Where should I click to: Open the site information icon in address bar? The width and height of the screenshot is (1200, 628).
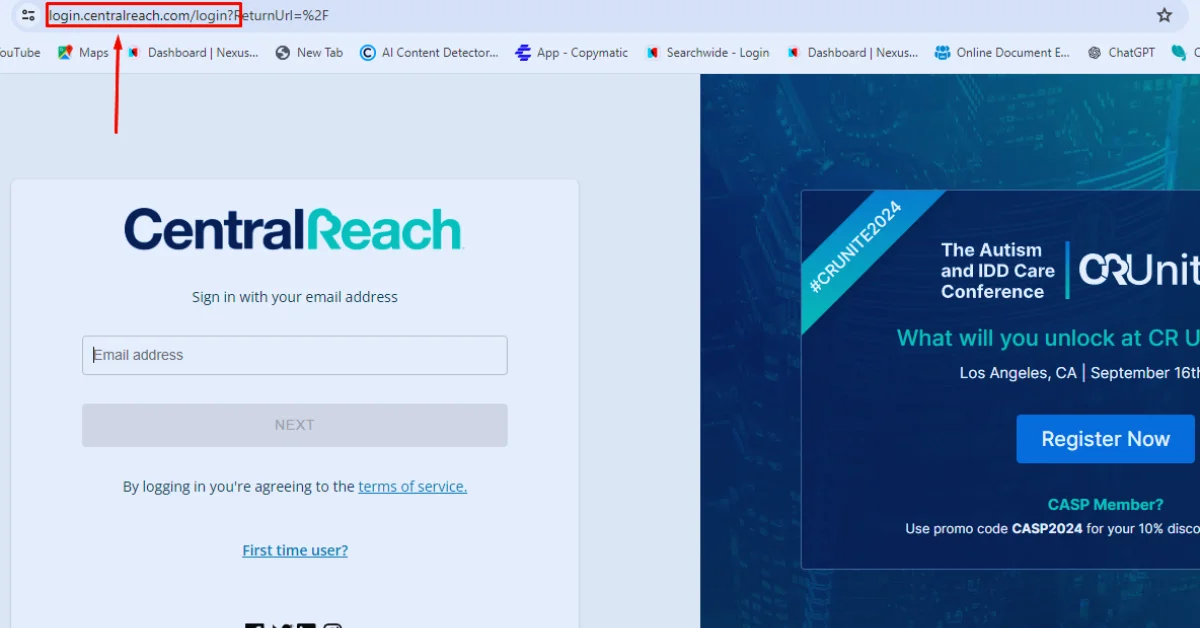[28, 16]
